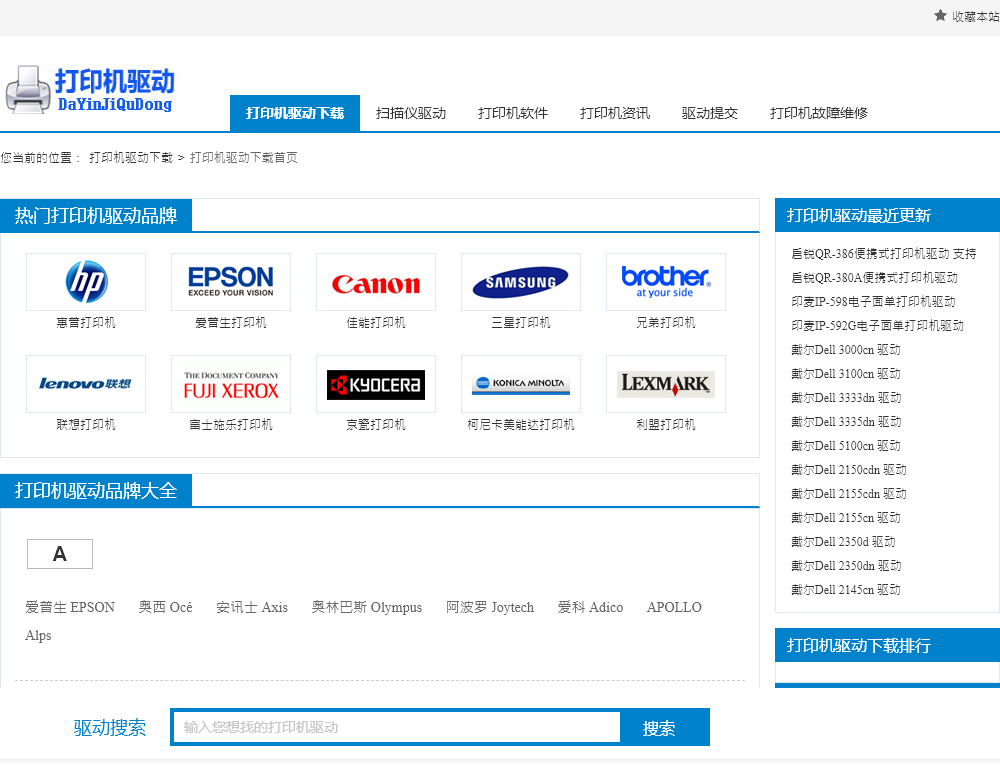The height and width of the screenshot is (768, 1000).
Task: Open the Lexmark logo tile
Action: coord(666,384)
